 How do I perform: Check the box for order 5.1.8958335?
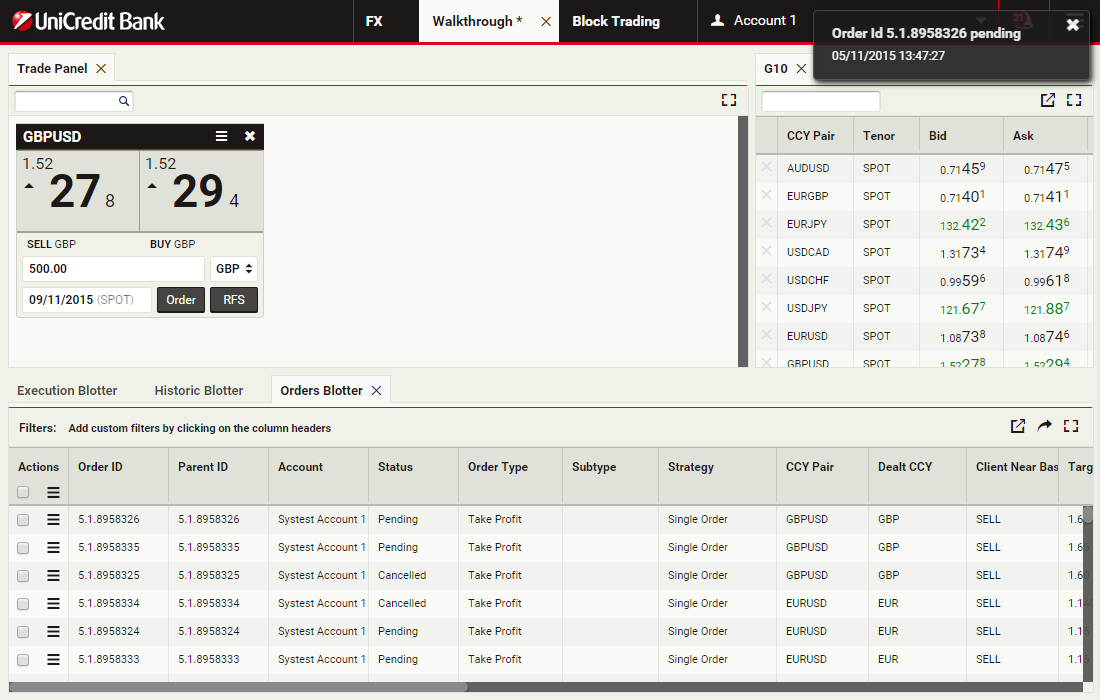coord(23,548)
